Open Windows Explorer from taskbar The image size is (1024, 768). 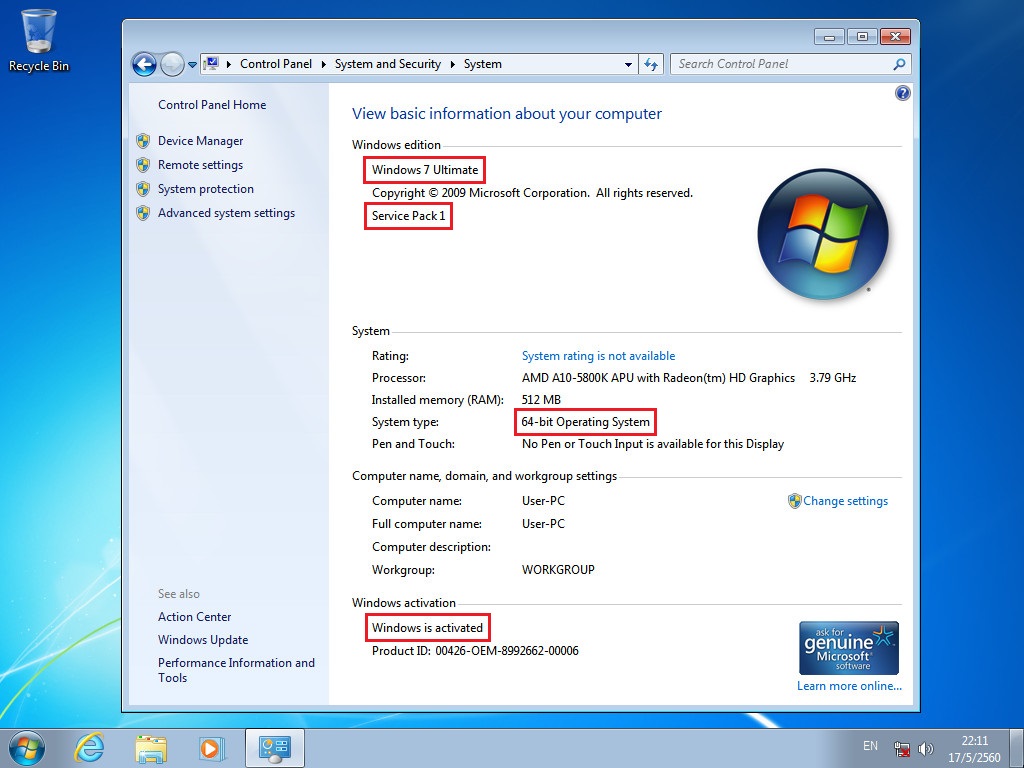pyautogui.click(x=151, y=748)
